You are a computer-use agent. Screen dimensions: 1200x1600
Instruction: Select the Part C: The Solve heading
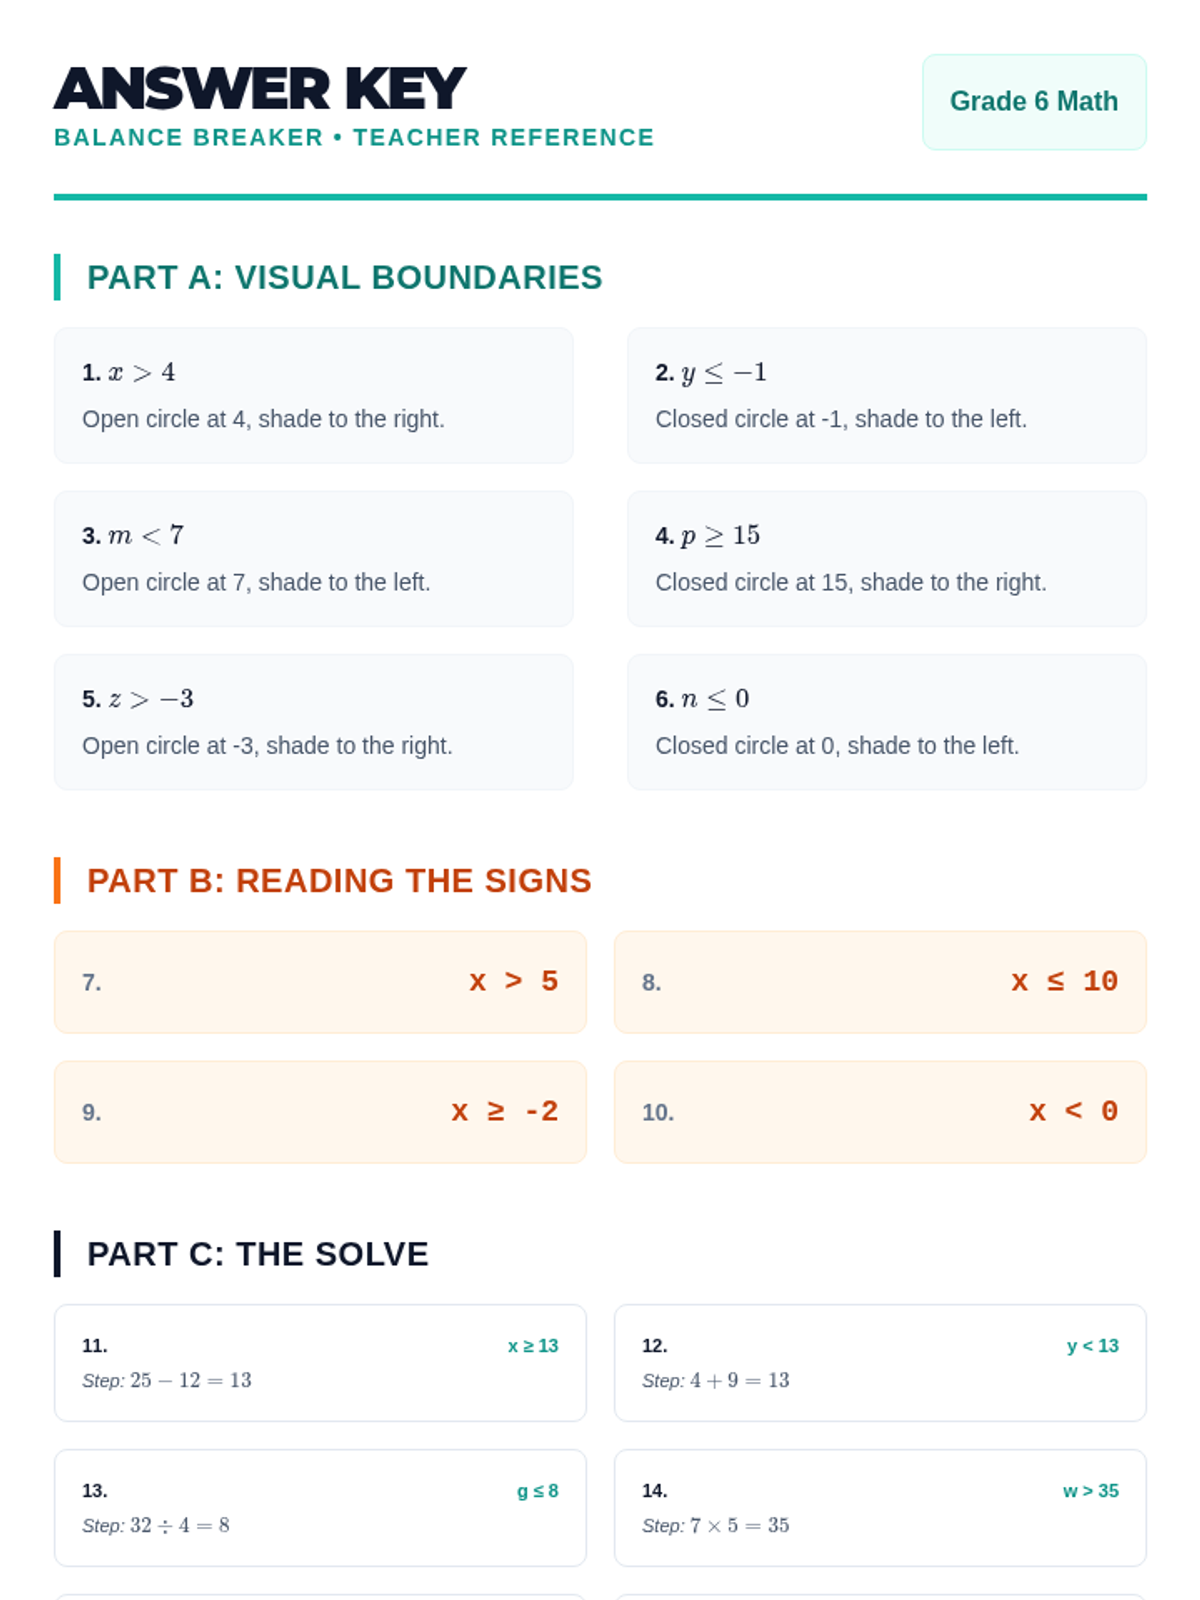[x=257, y=1254]
